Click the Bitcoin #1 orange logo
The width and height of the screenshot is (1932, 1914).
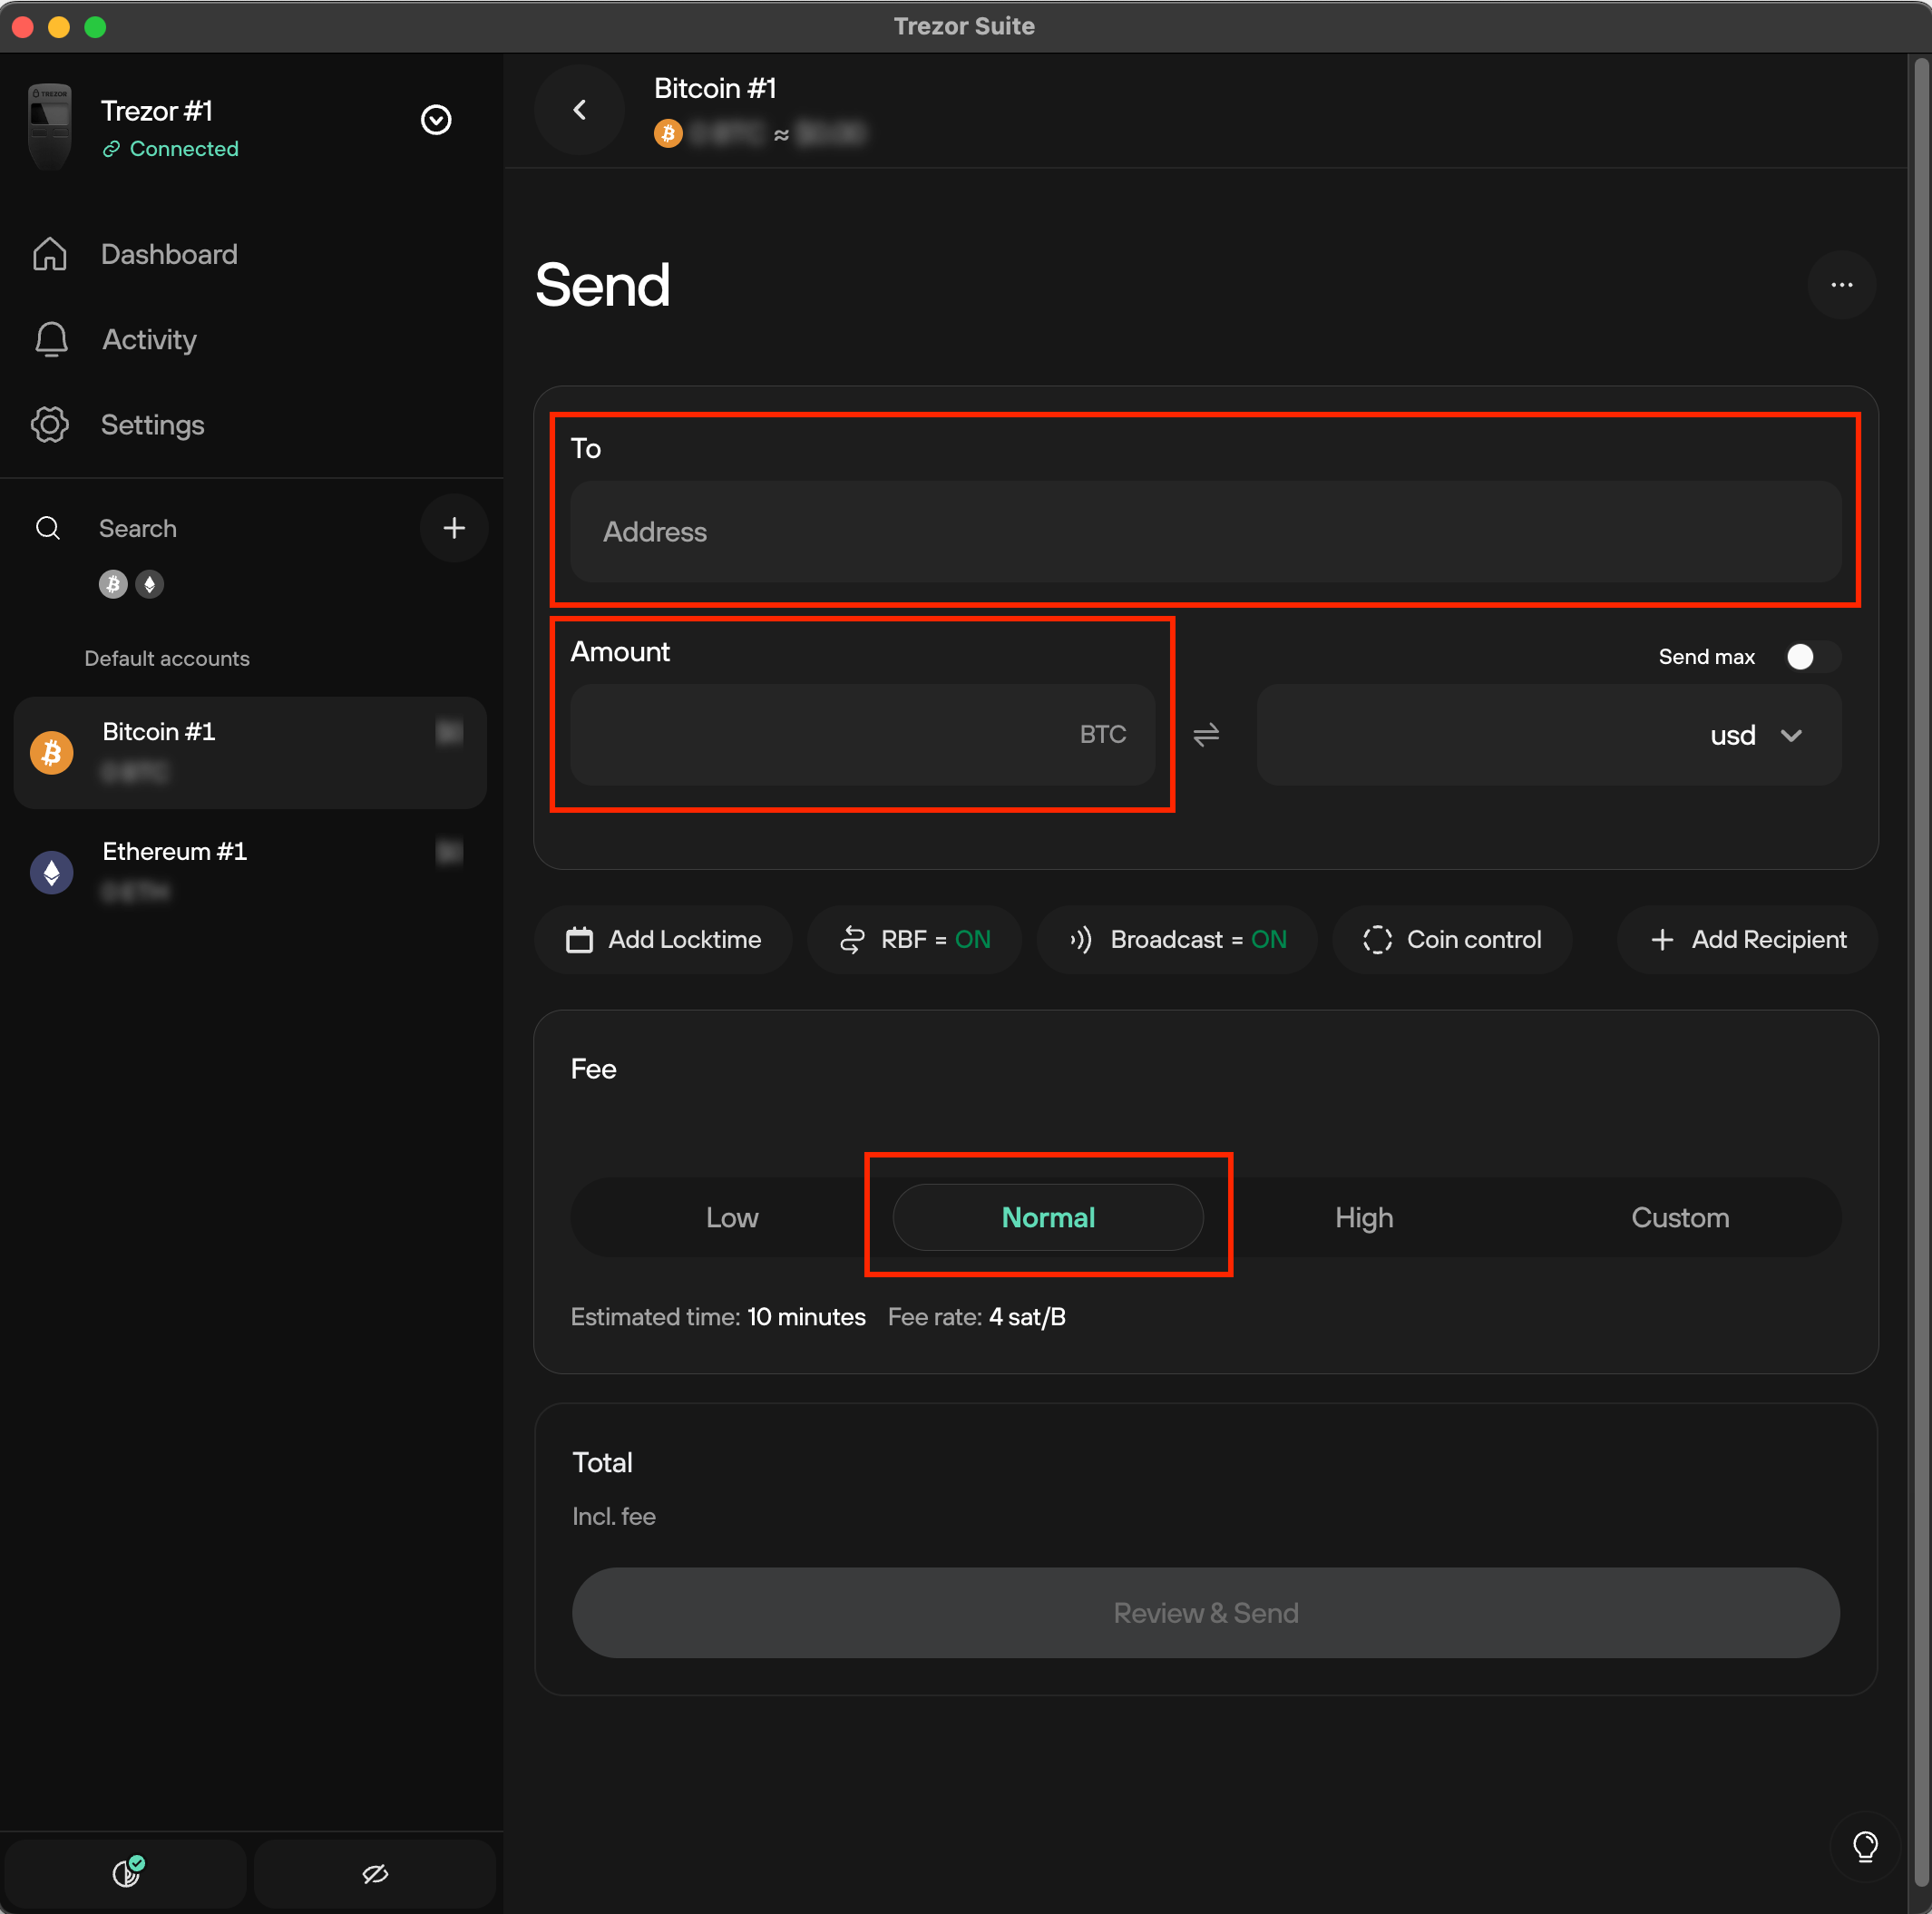click(52, 752)
